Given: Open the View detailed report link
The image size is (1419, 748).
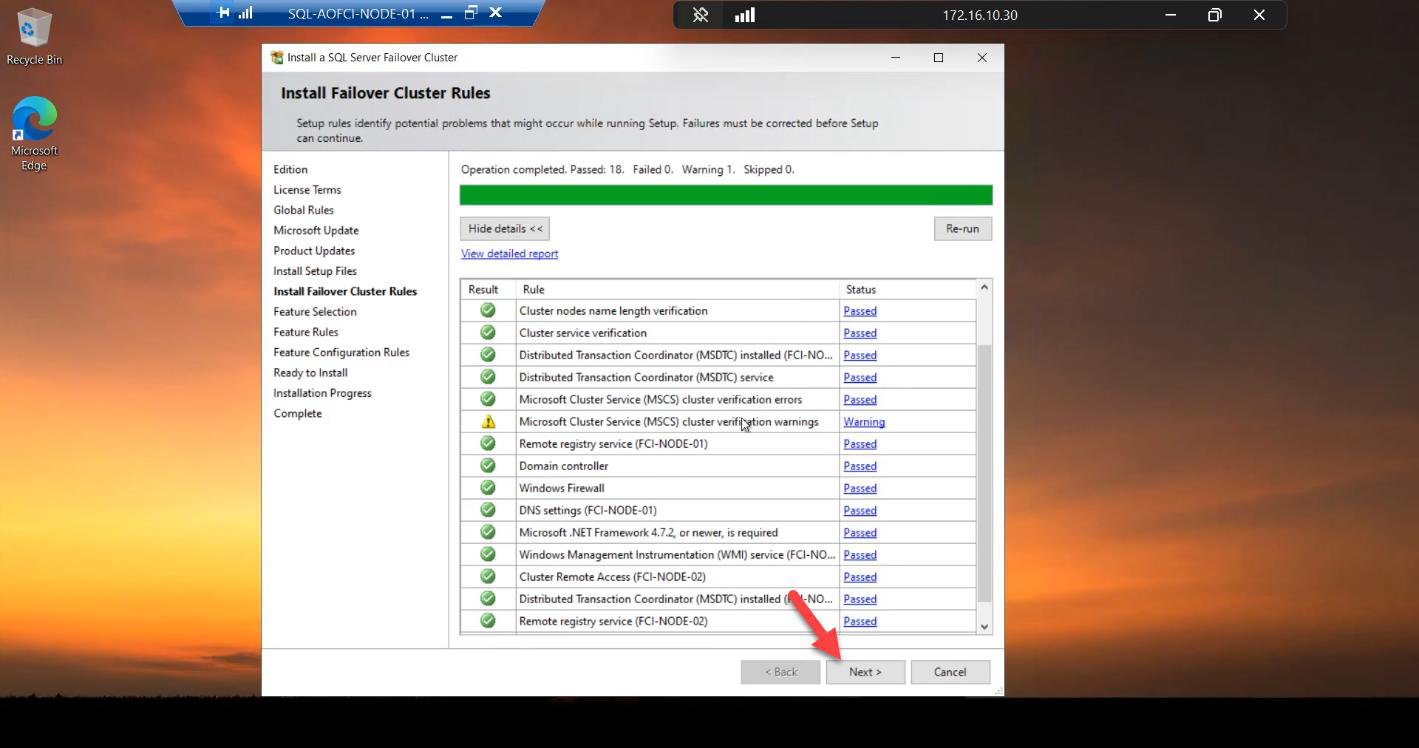Looking at the screenshot, I should [x=509, y=254].
